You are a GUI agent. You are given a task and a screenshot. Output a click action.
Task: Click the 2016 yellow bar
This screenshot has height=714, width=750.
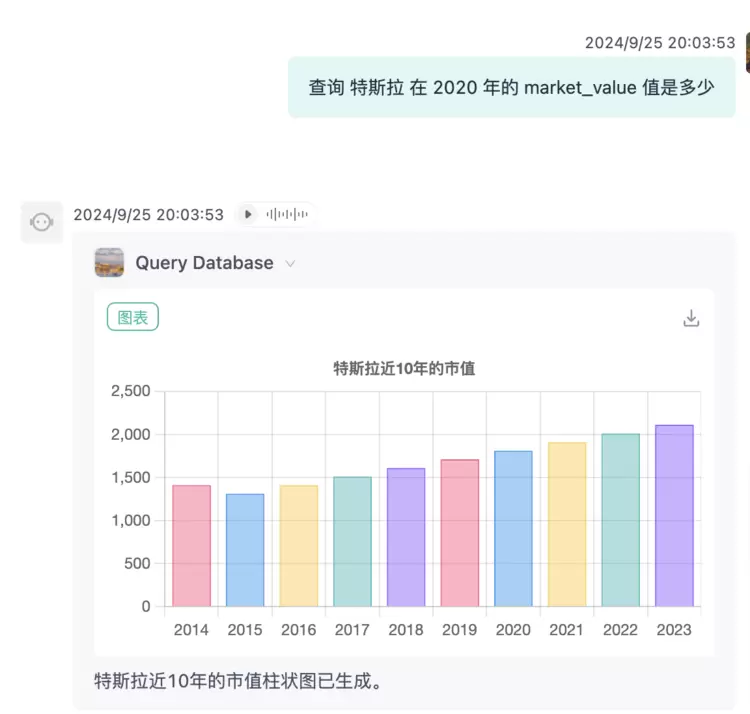[x=298, y=546]
